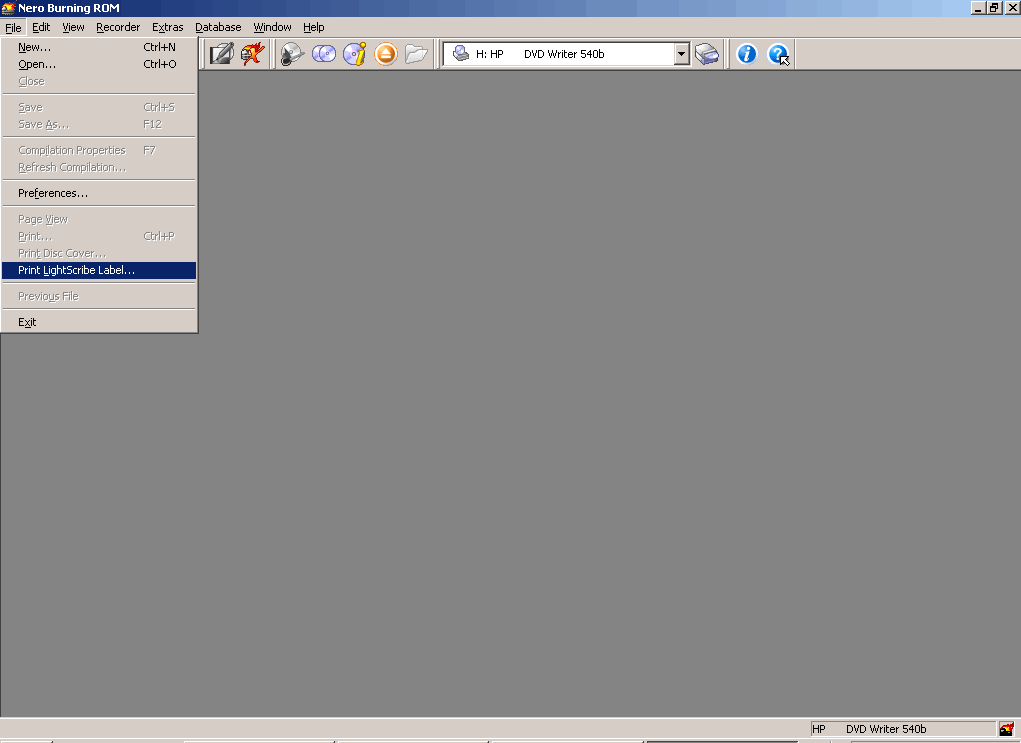Restore the Nero window size
The height and width of the screenshot is (743, 1021).
994,8
